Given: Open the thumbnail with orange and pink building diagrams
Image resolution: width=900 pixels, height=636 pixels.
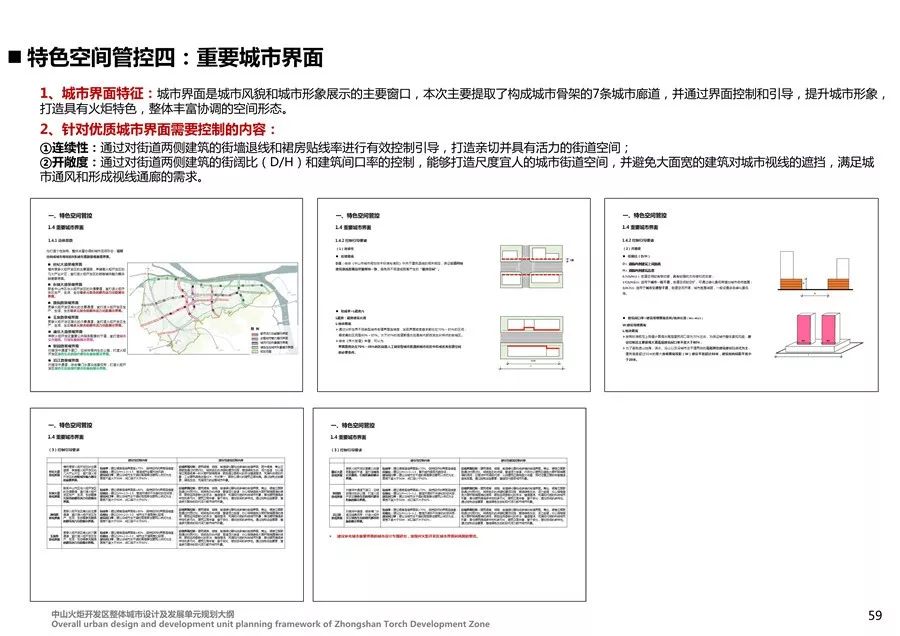Looking at the screenshot, I should click(x=741, y=295).
